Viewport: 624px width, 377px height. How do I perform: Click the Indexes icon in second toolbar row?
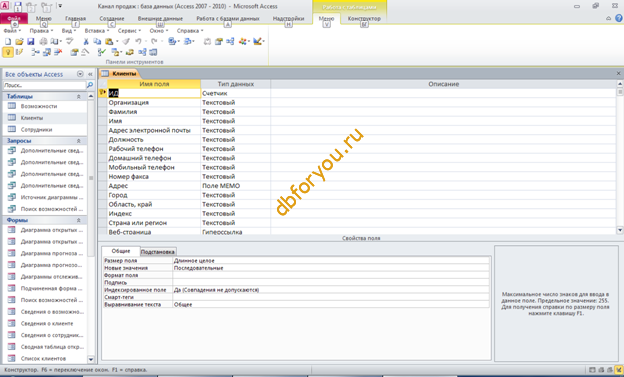pos(85,52)
